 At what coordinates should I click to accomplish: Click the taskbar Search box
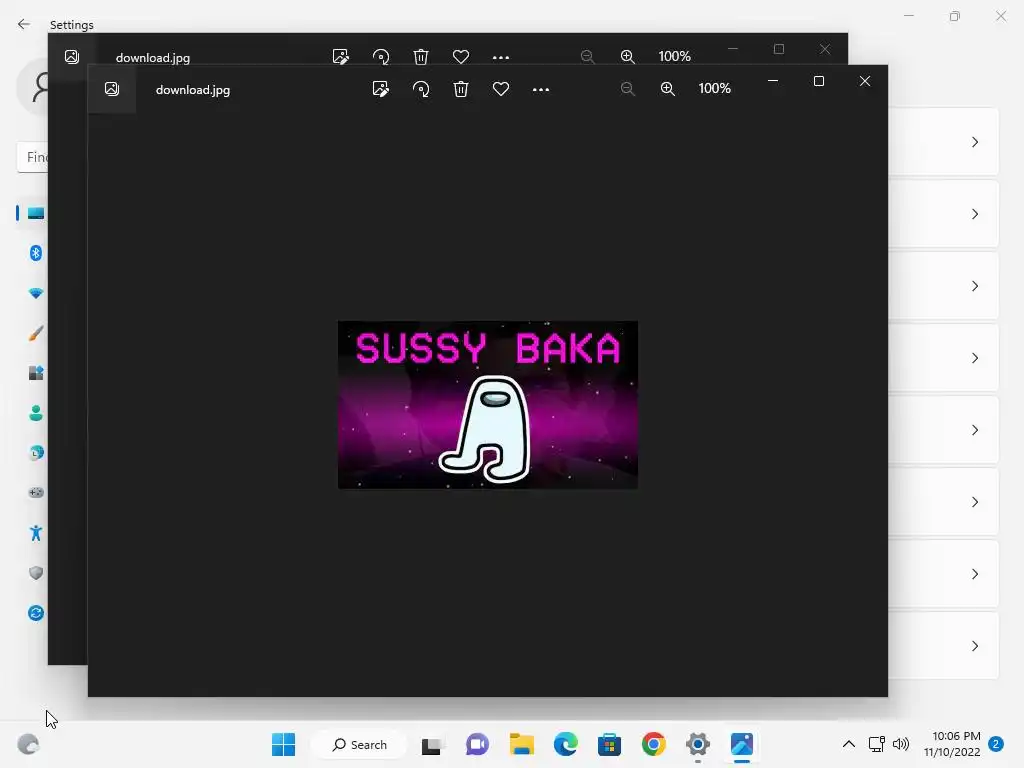(359, 744)
